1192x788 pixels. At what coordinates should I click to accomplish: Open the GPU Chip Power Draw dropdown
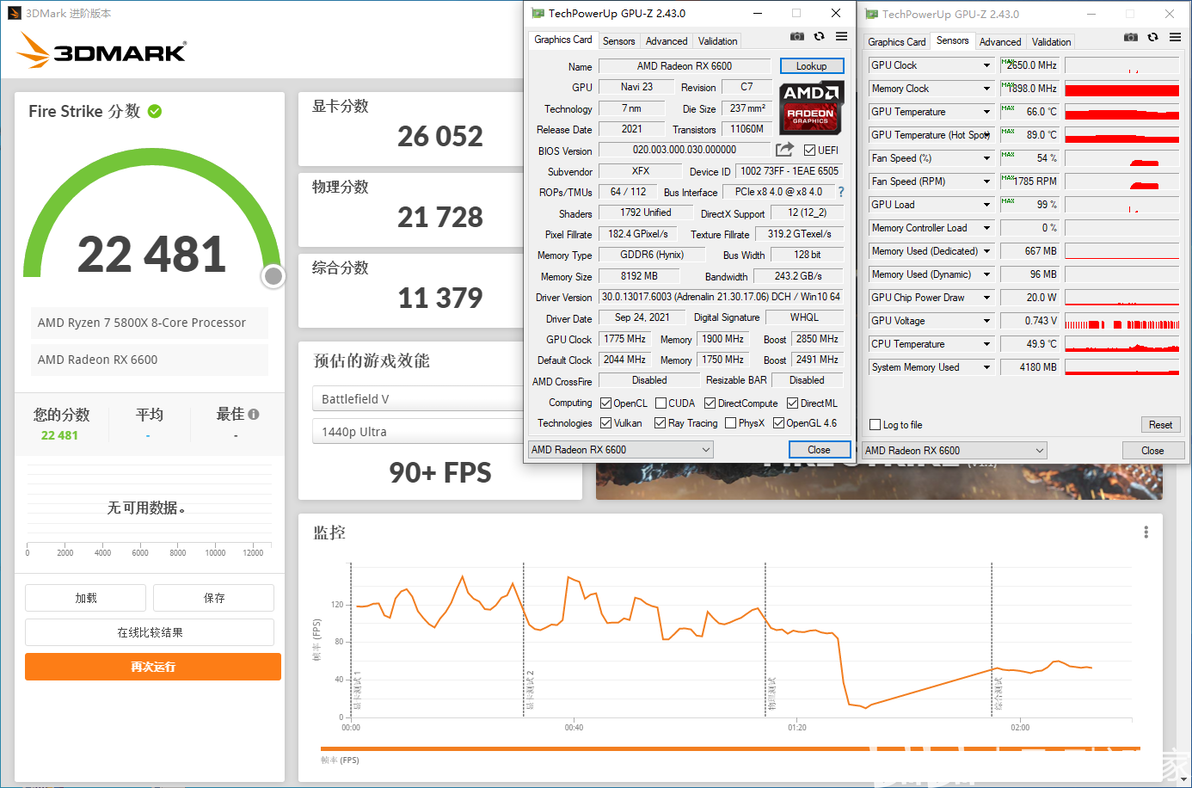(987, 297)
